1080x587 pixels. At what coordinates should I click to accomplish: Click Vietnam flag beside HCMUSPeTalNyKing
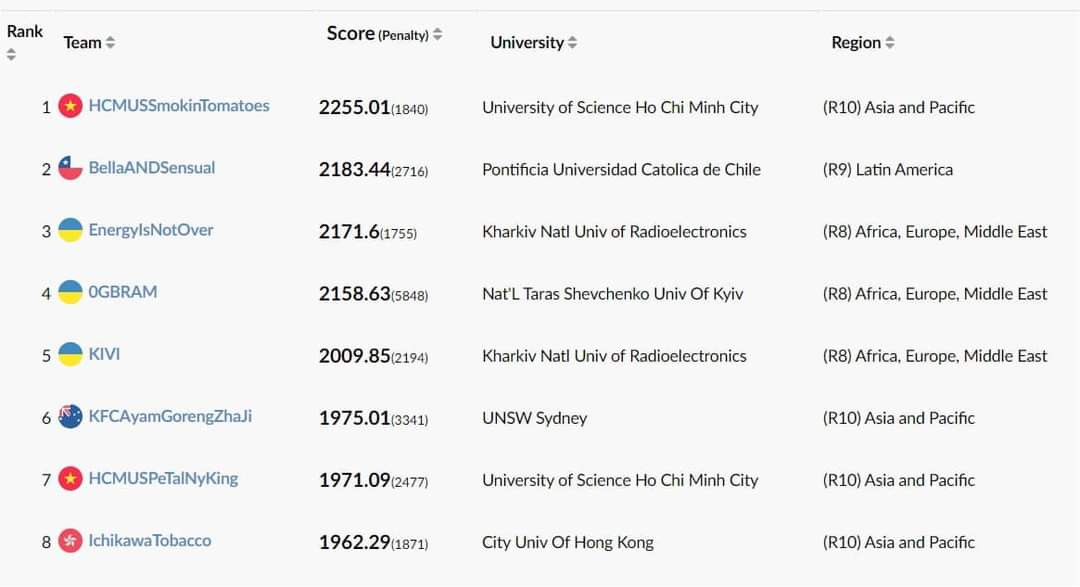[70, 478]
